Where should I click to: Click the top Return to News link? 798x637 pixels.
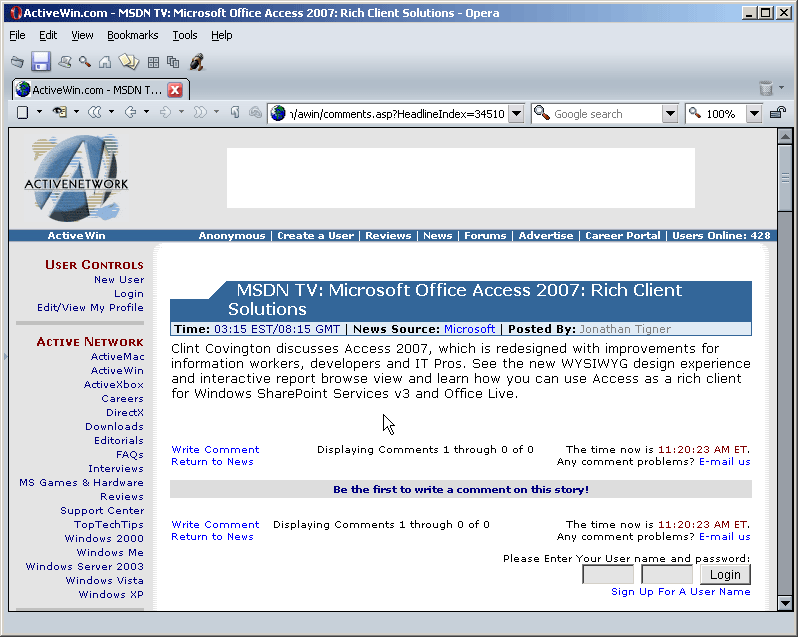pos(212,462)
